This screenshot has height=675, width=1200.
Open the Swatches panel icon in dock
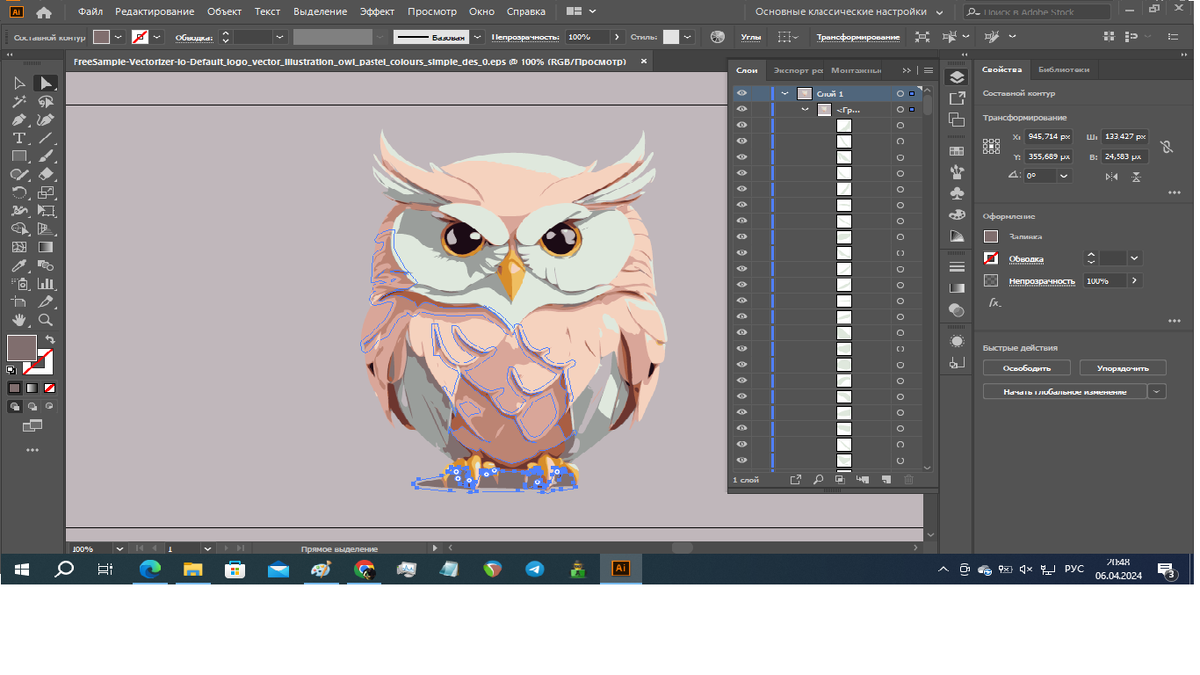(957, 151)
